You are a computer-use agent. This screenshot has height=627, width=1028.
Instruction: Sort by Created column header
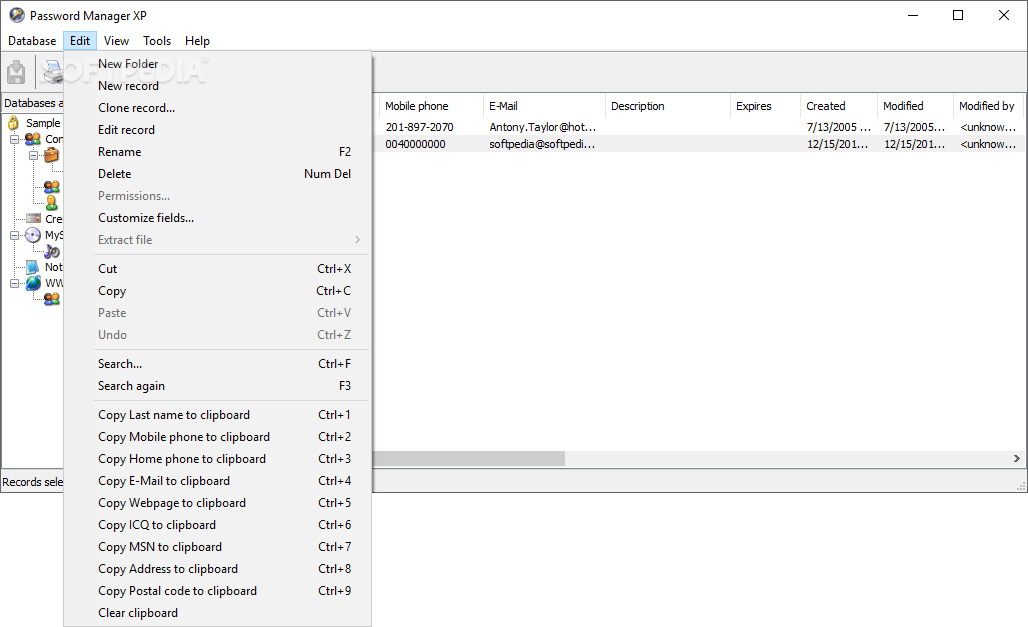[839, 106]
